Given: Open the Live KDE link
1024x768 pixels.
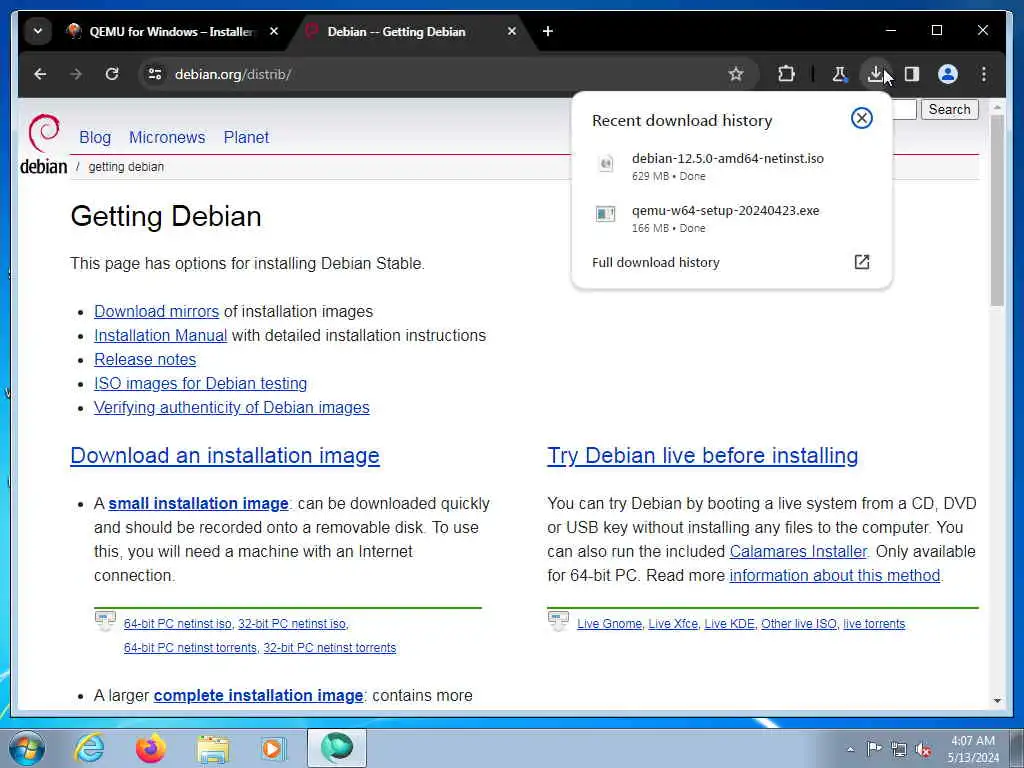Looking at the screenshot, I should (x=729, y=624).
